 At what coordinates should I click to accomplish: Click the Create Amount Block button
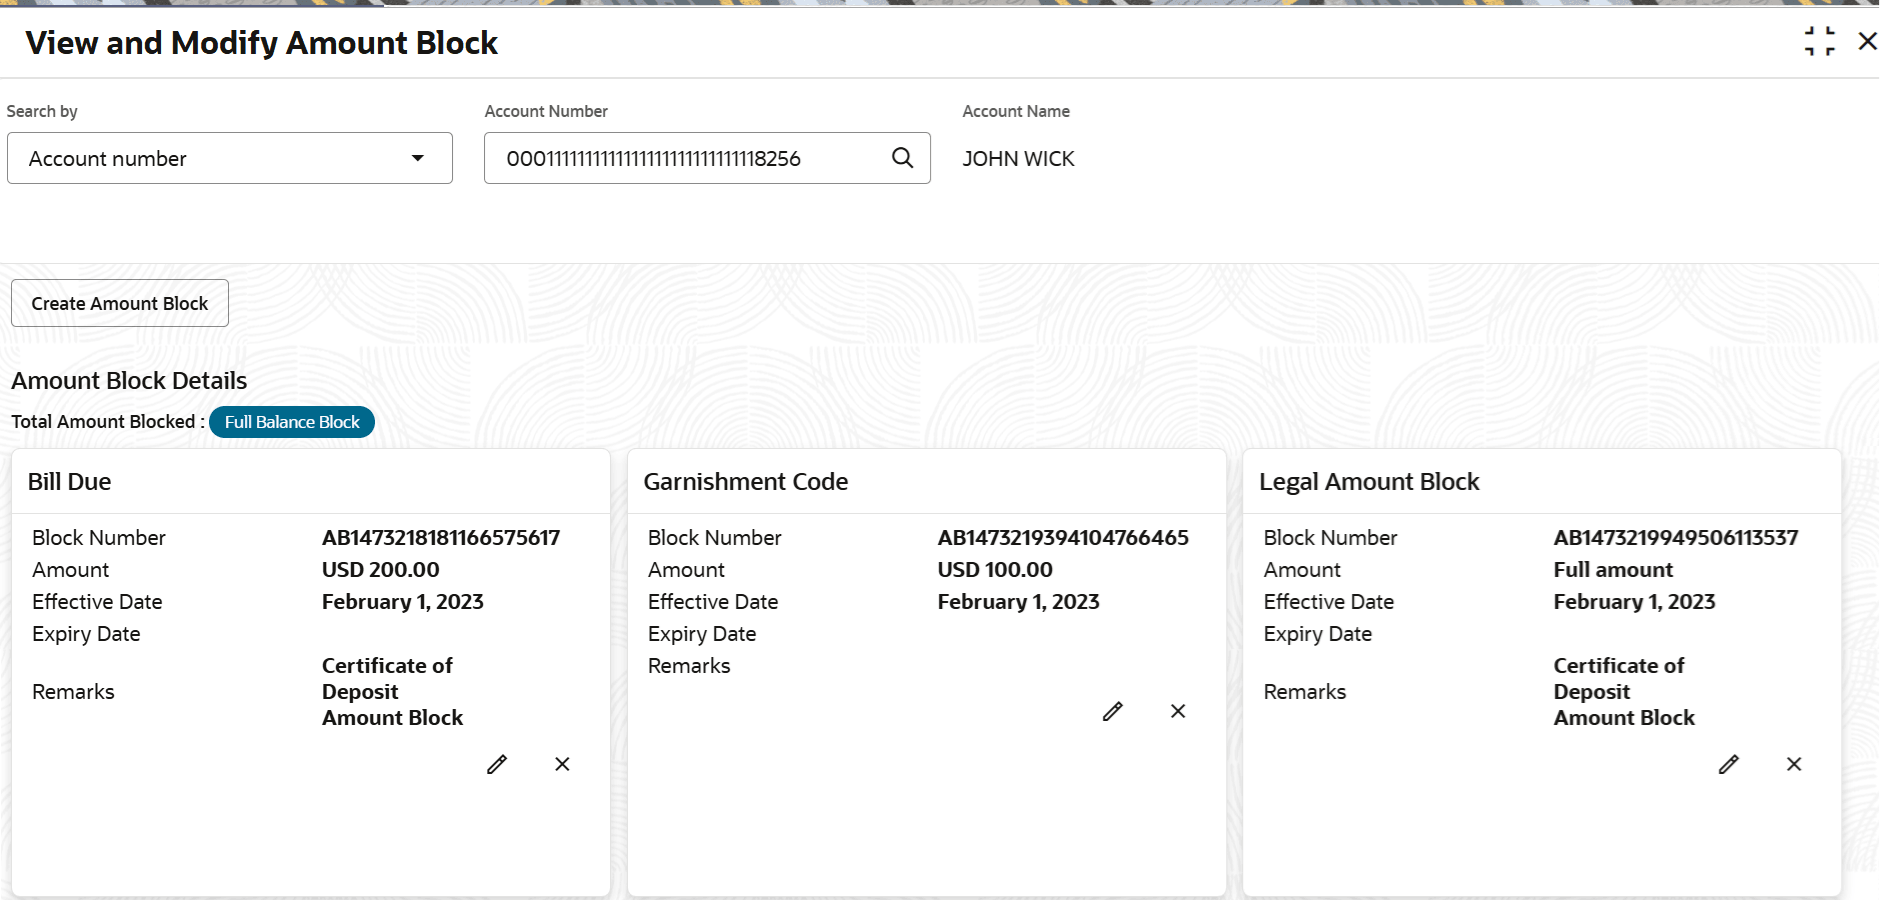pyautogui.click(x=120, y=303)
